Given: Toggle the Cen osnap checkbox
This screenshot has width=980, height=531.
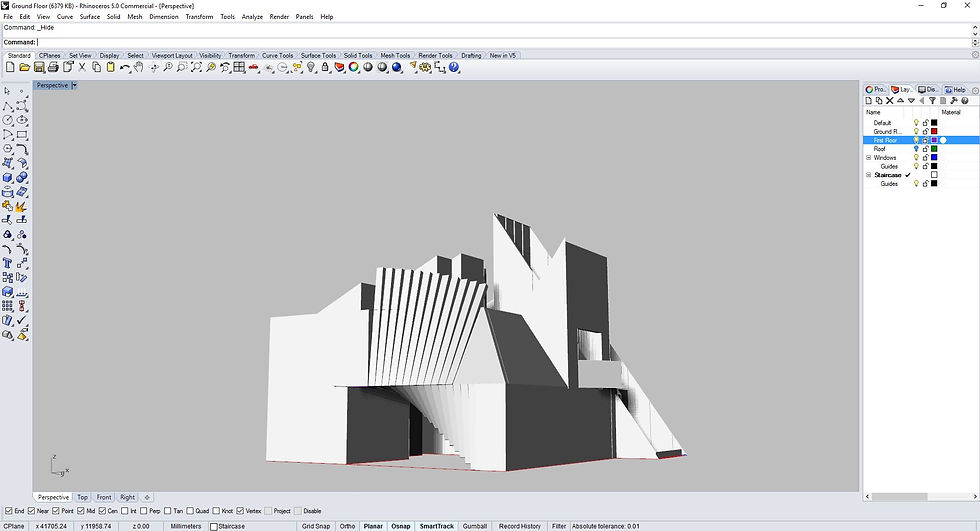Looking at the screenshot, I should click(x=102, y=511).
